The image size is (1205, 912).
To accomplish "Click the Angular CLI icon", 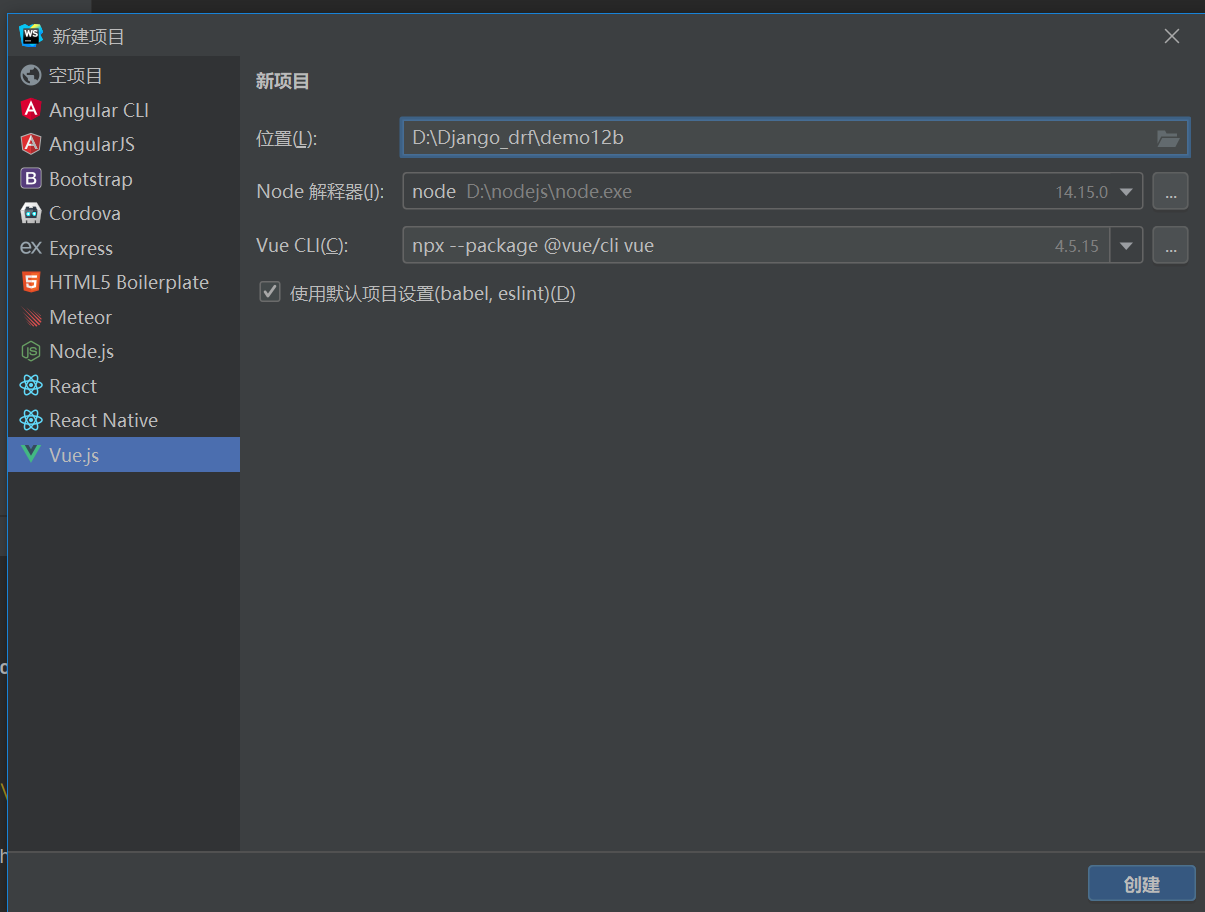I will click(x=31, y=110).
